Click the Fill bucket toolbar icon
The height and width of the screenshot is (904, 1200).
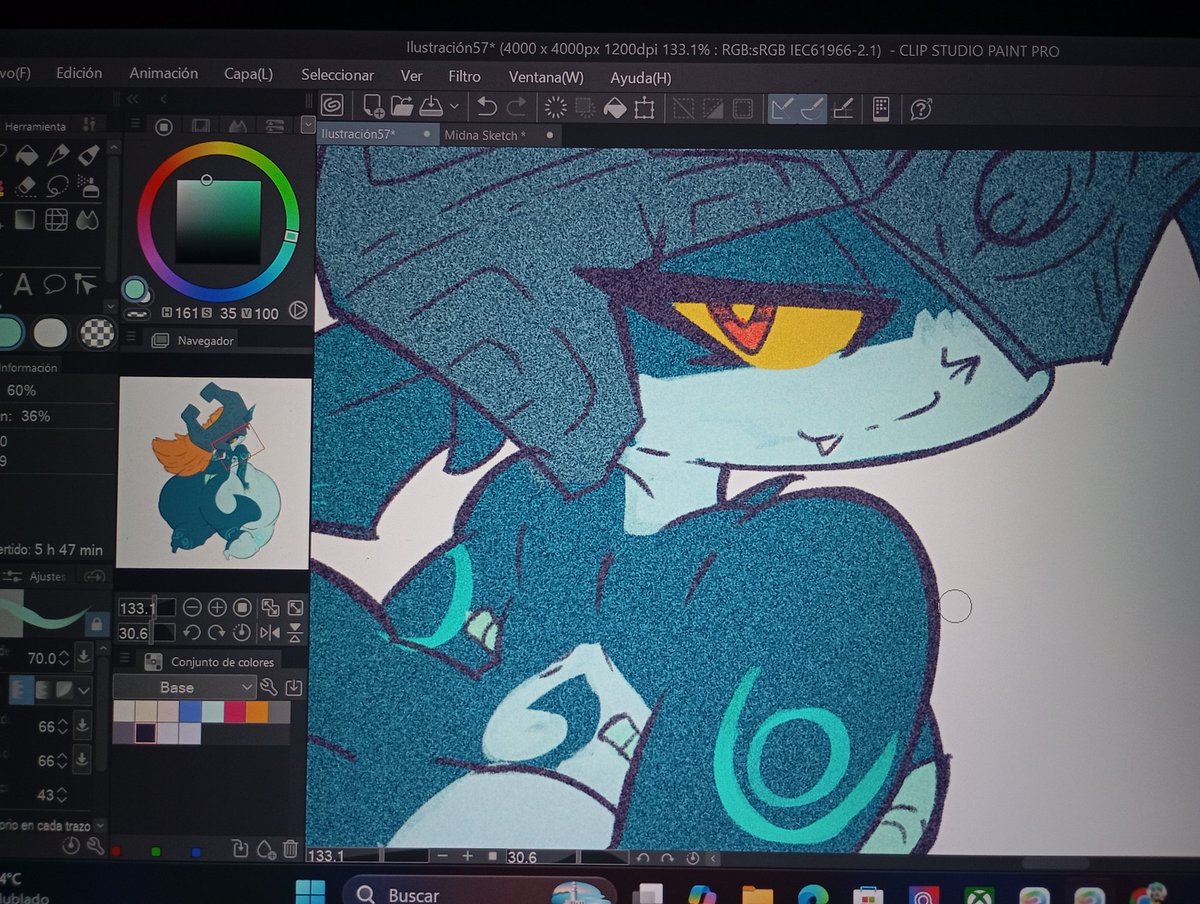click(615, 108)
